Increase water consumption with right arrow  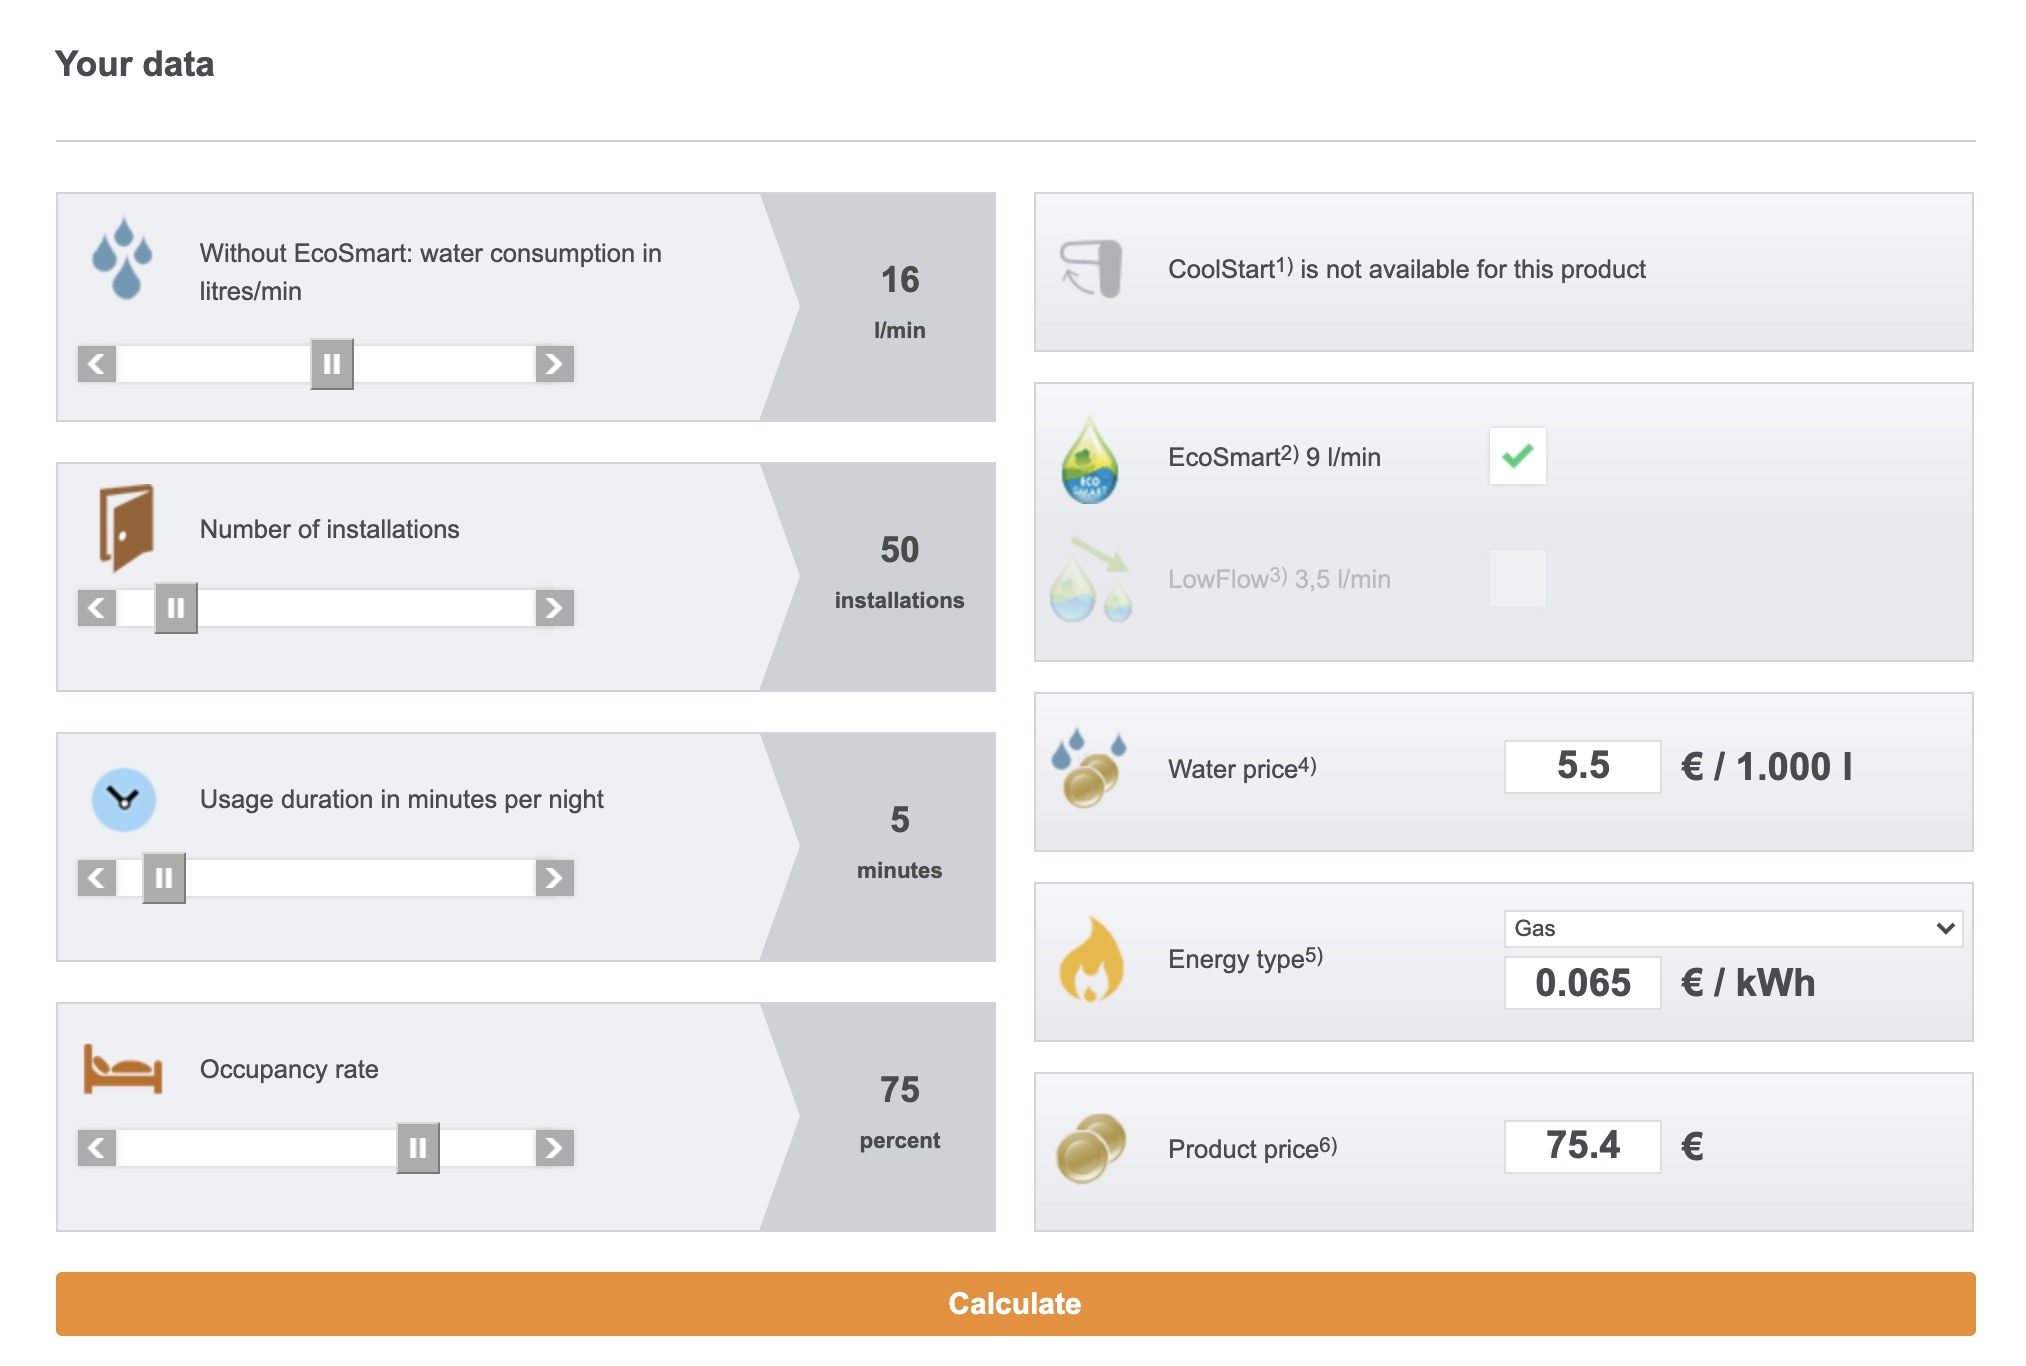pos(554,364)
